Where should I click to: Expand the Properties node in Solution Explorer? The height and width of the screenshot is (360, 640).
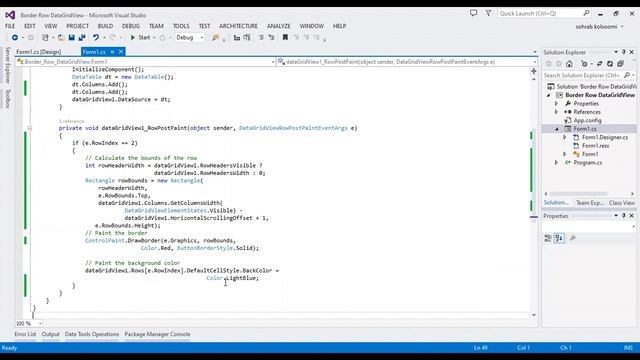(556, 104)
